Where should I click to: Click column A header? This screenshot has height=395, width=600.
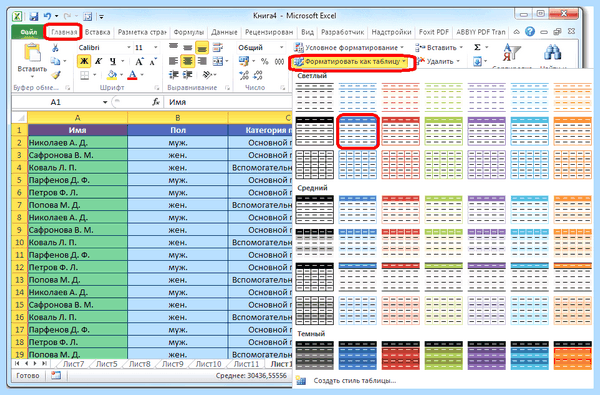pyautogui.click(x=77, y=118)
